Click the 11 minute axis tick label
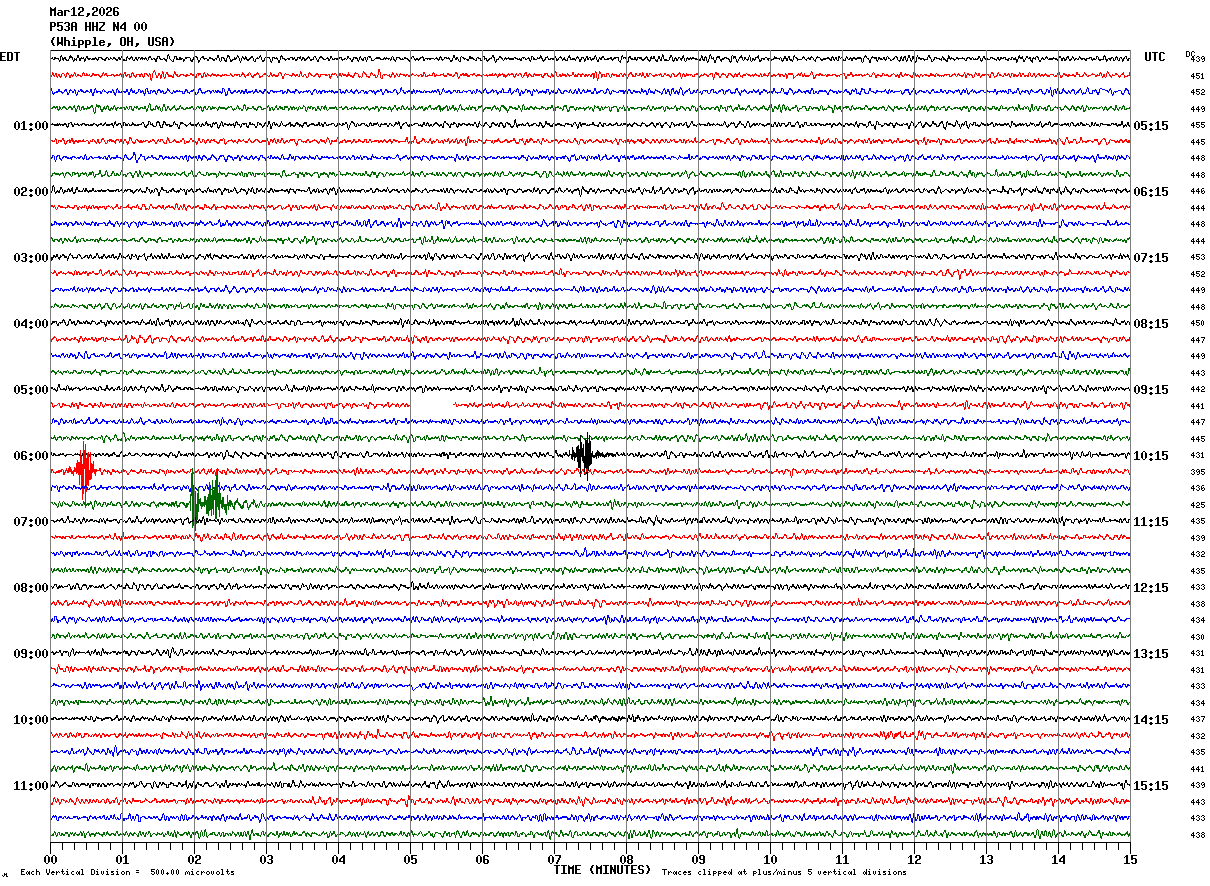1210x886 pixels. coord(842,859)
